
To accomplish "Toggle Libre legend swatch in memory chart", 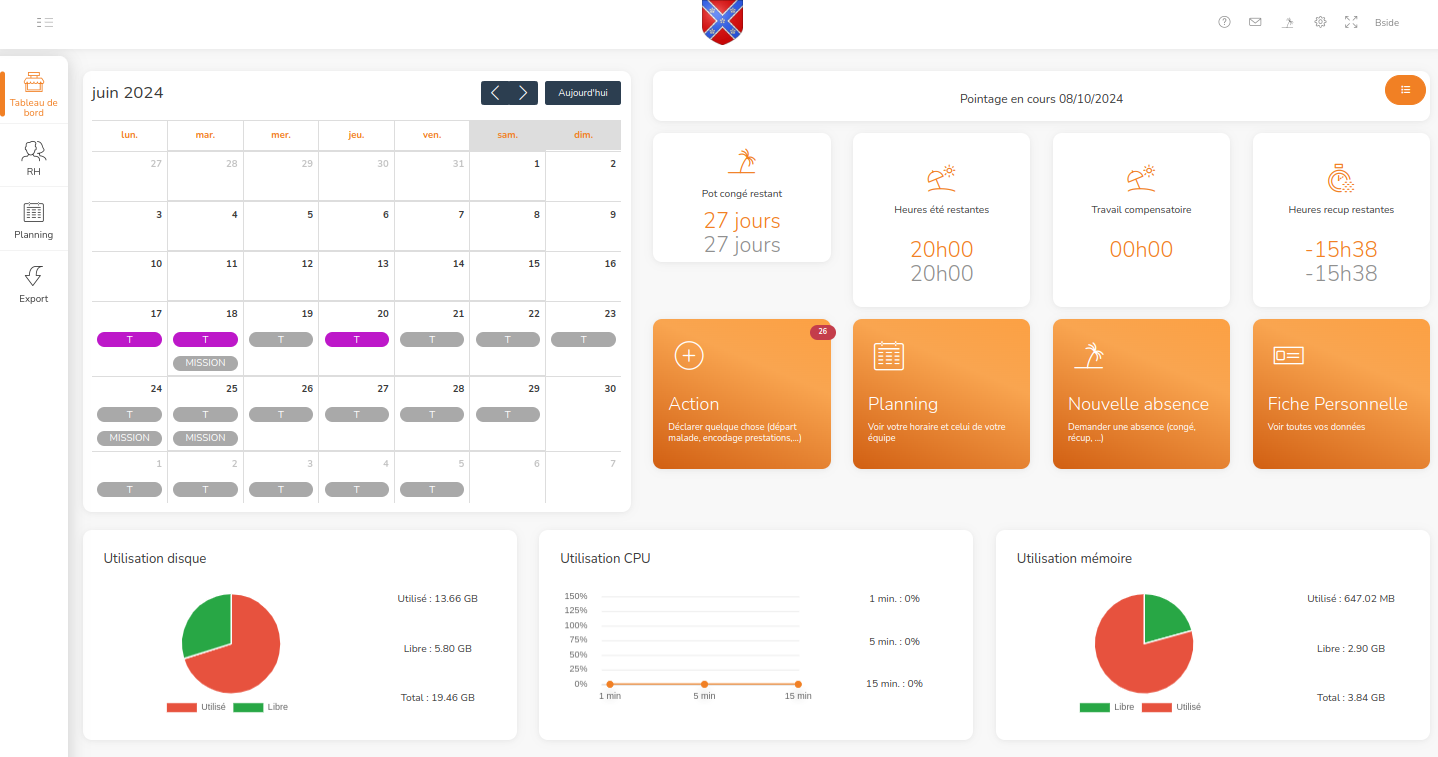I will point(1094,707).
